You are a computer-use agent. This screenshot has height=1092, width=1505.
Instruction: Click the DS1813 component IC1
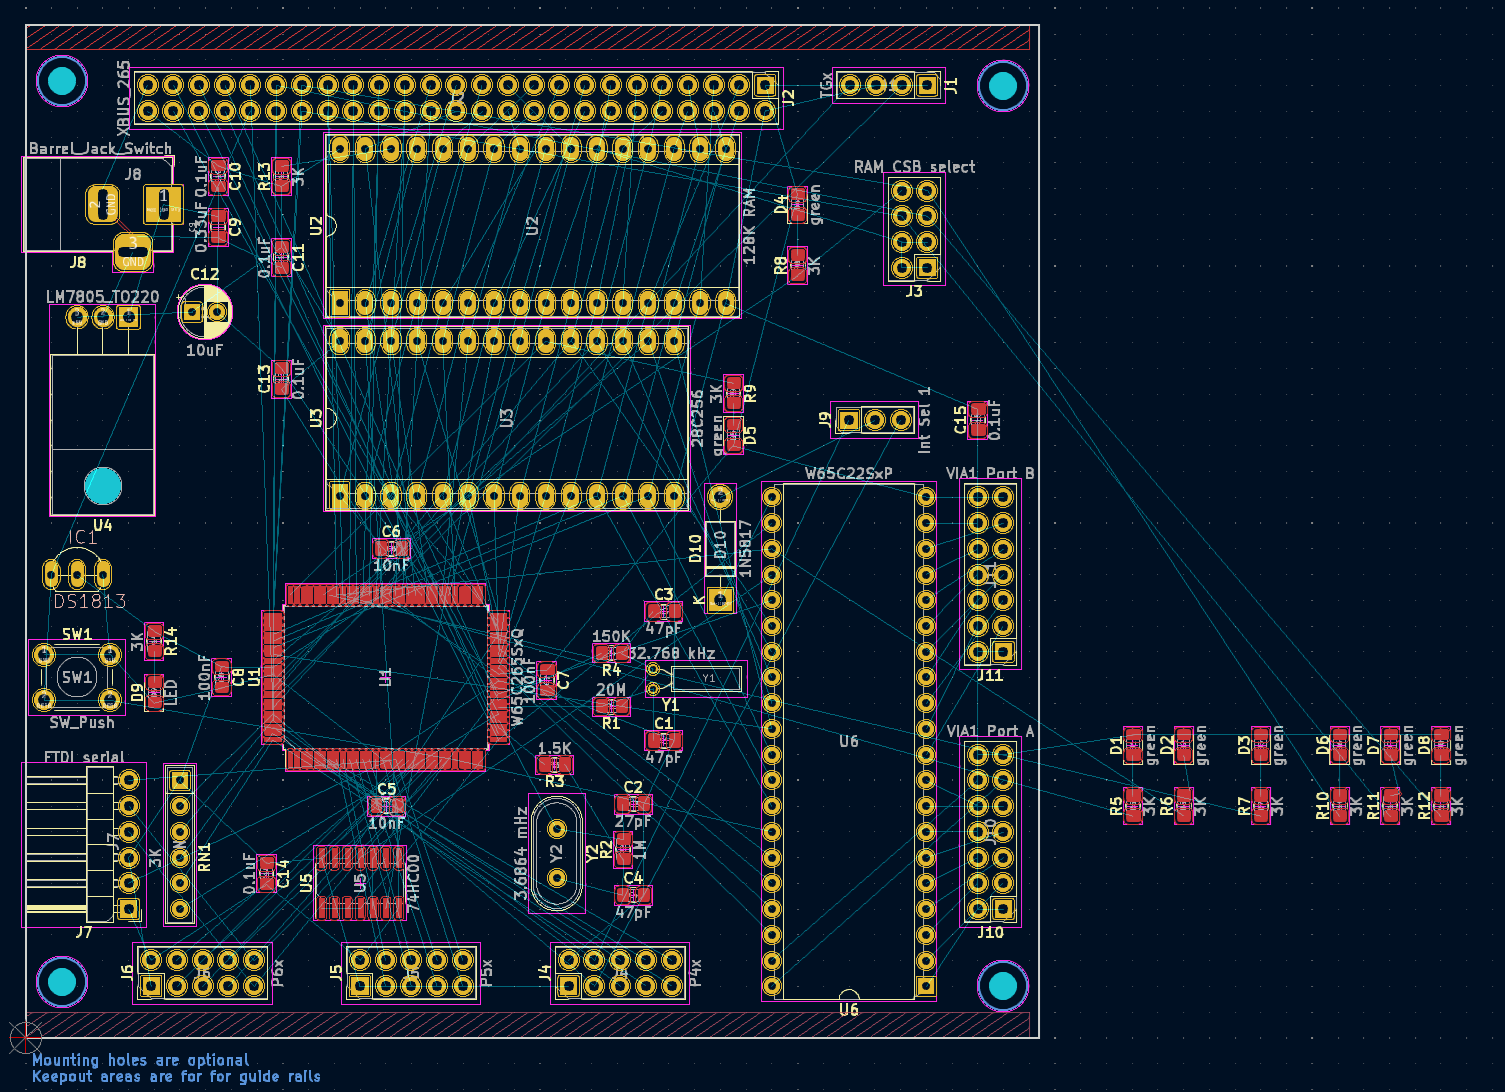[77, 574]
